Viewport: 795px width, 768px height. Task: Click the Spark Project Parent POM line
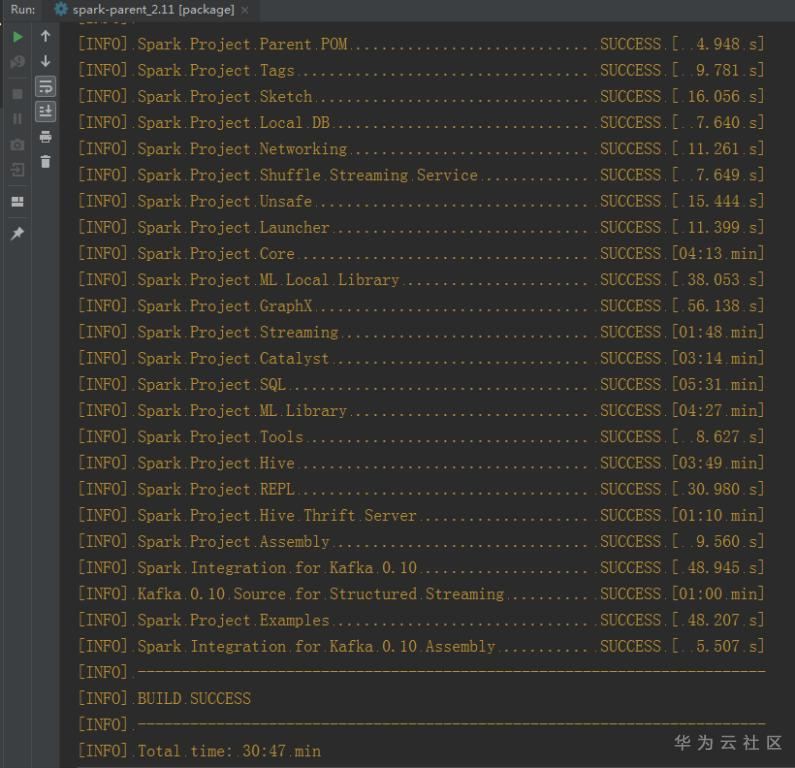(421, 44)
